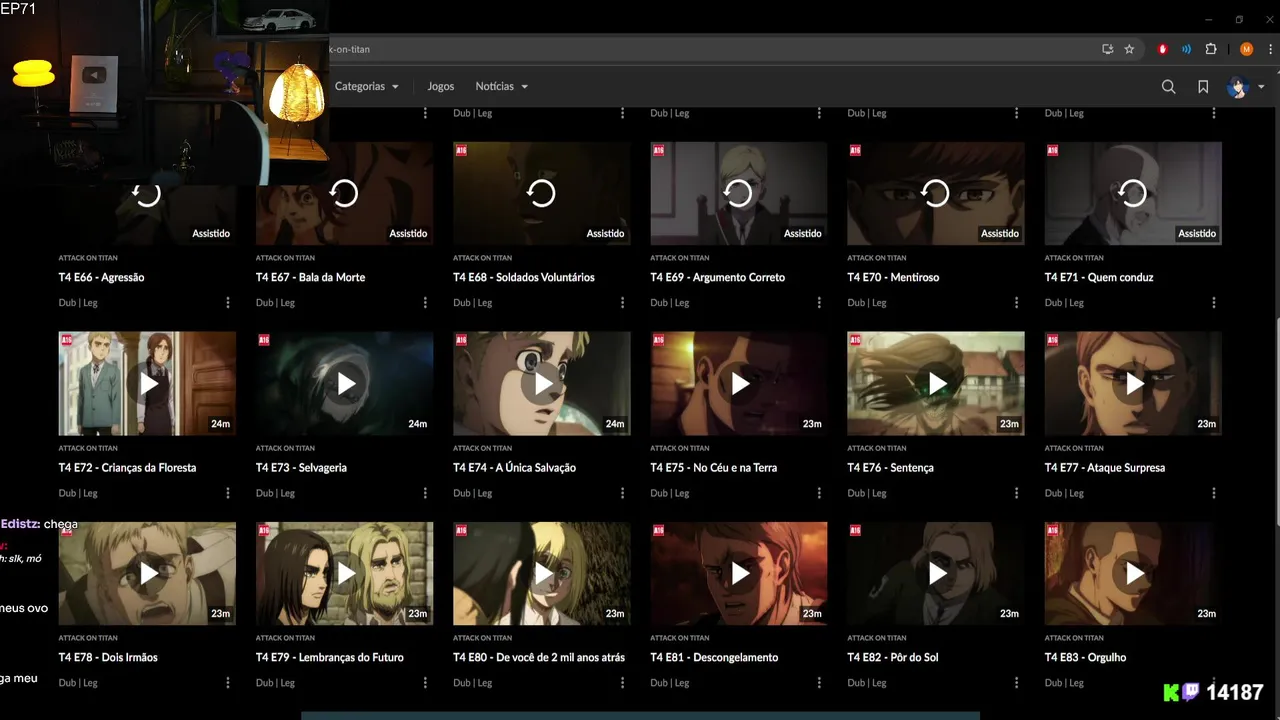Play episode E74 A Única Salvação
Image resolution: width=1280 pixels, height=720 pixels.
(x=541, y=383)
